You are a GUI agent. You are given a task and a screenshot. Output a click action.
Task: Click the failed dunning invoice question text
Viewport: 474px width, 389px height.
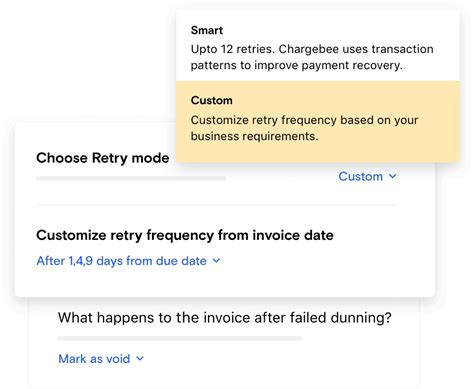pos(225,318)
